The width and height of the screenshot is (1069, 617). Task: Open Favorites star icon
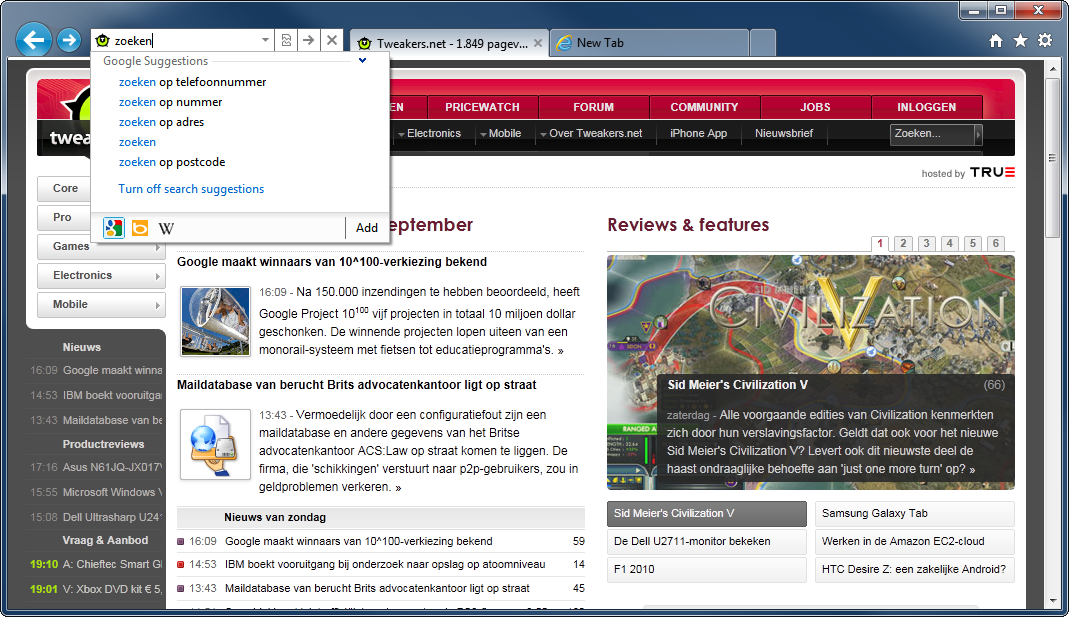[x=1021, y=41]
